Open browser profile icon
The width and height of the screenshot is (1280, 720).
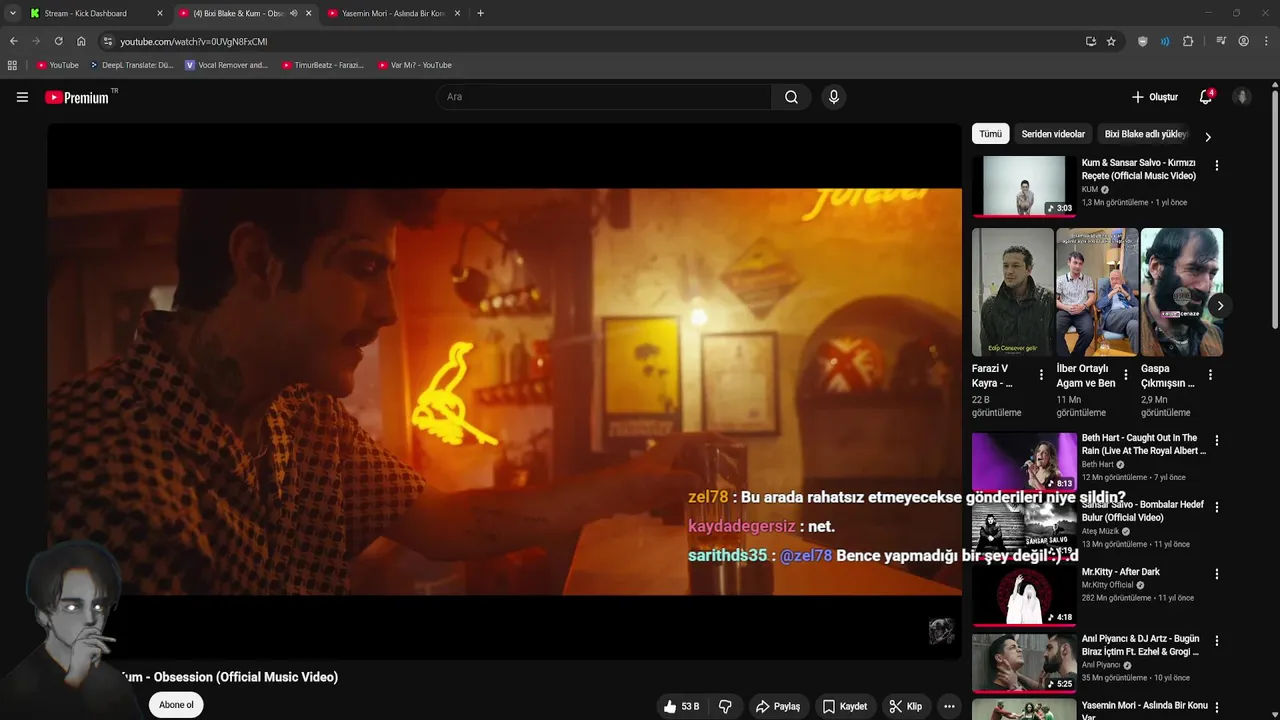click(1244, 41)
